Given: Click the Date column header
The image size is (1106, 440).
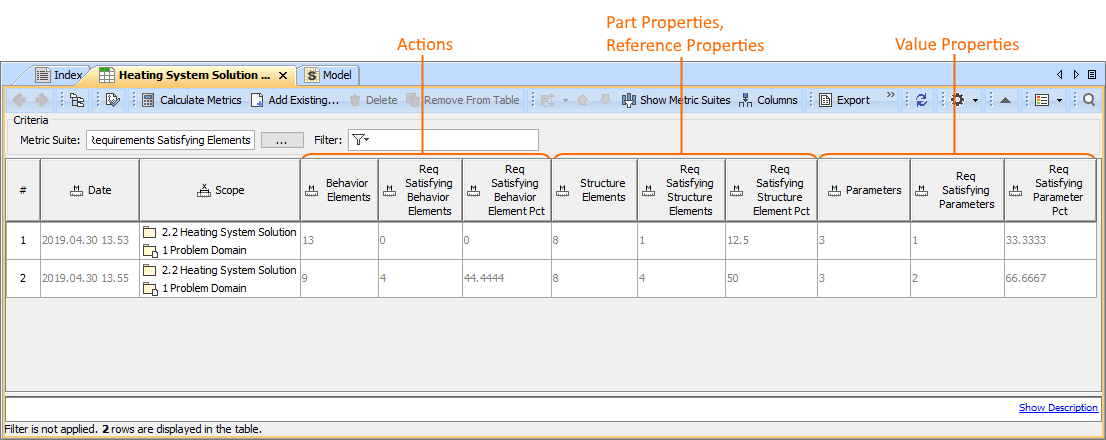Looking at the screenshot, I should 90,190.
